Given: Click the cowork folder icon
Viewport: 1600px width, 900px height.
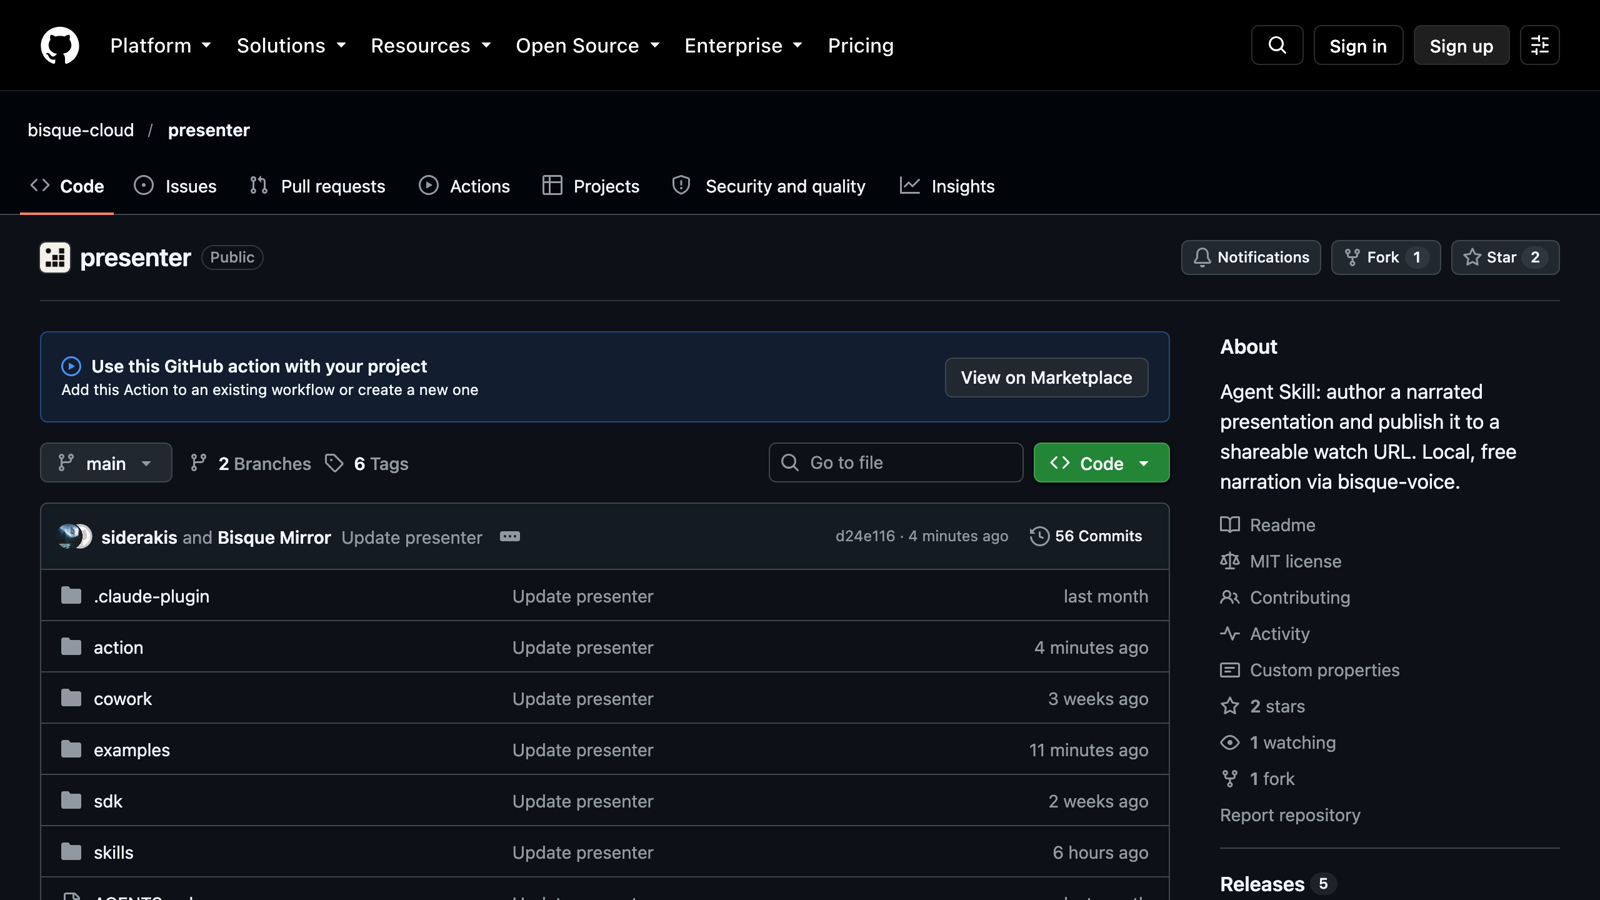Looking at the screenshot, I should tap(71, 698).
